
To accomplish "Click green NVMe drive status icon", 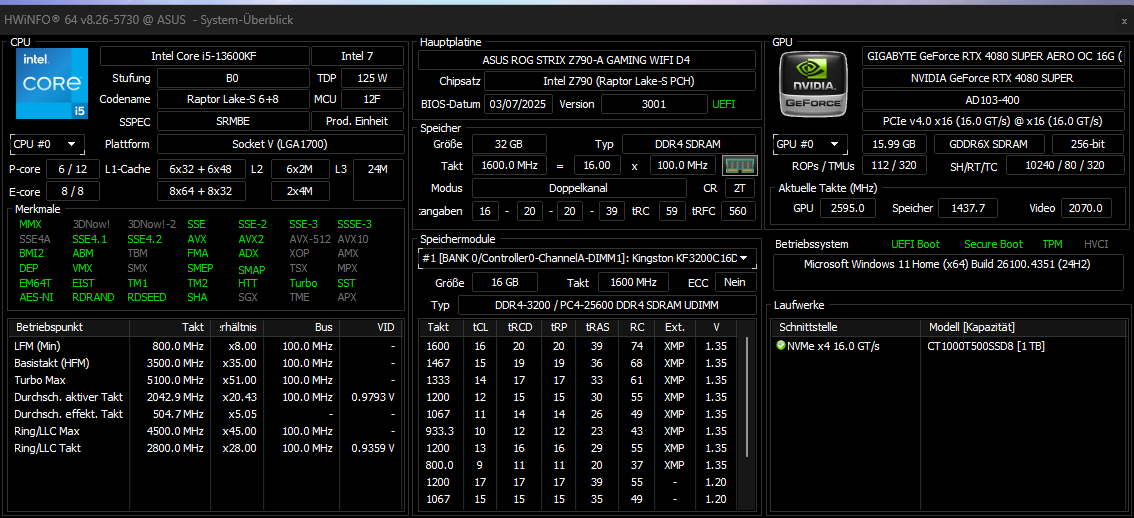I will click(780, 345).
